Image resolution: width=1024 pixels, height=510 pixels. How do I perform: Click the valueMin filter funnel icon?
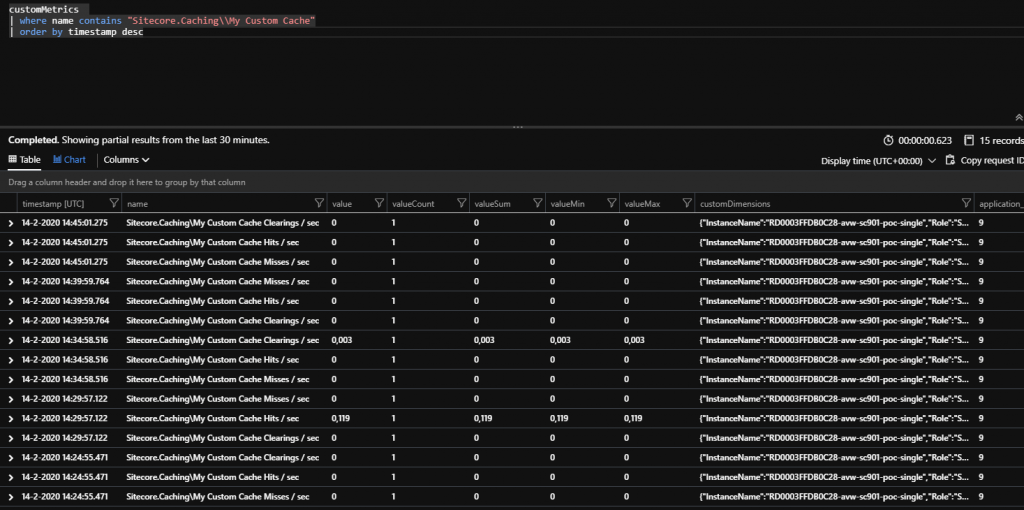pyautogui.click(x=609, y=203)
